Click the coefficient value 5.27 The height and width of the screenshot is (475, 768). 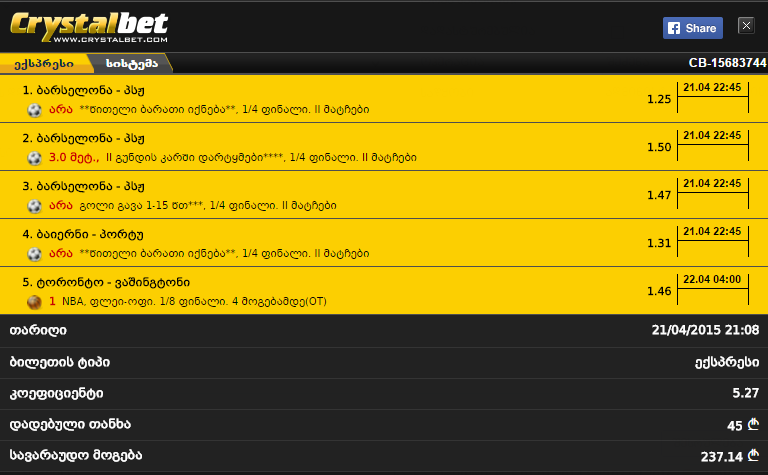click(x=745, y=393)
